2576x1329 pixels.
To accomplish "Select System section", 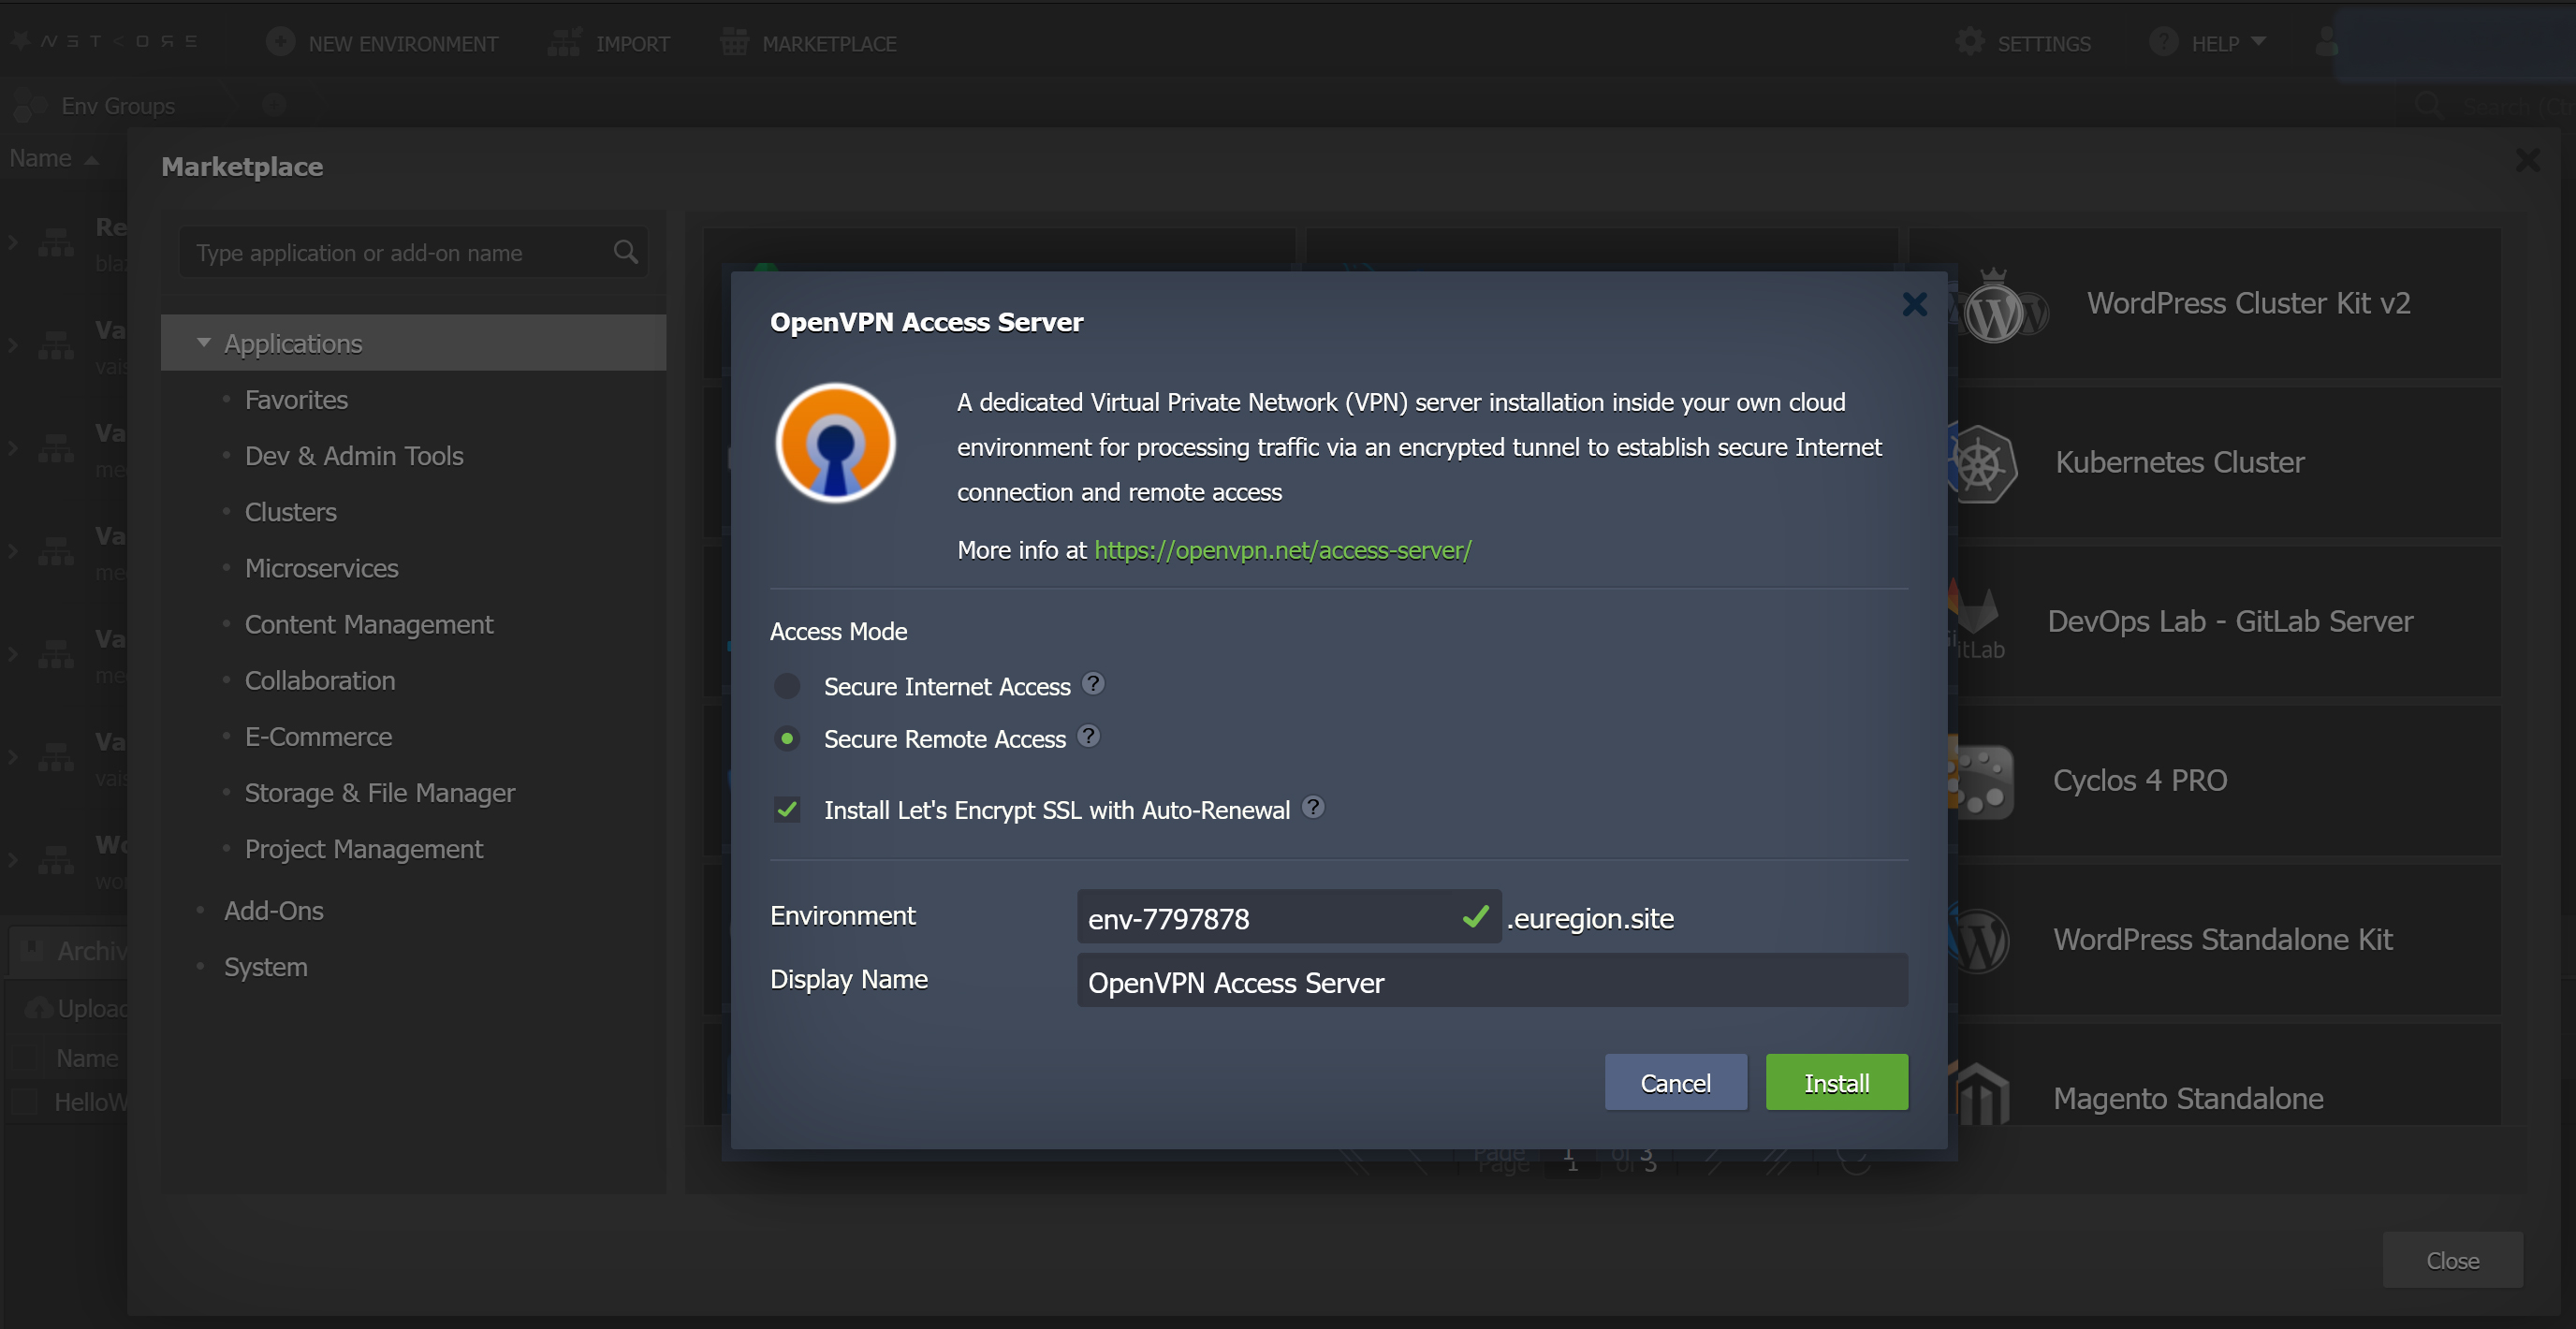I will coord(266,967).
